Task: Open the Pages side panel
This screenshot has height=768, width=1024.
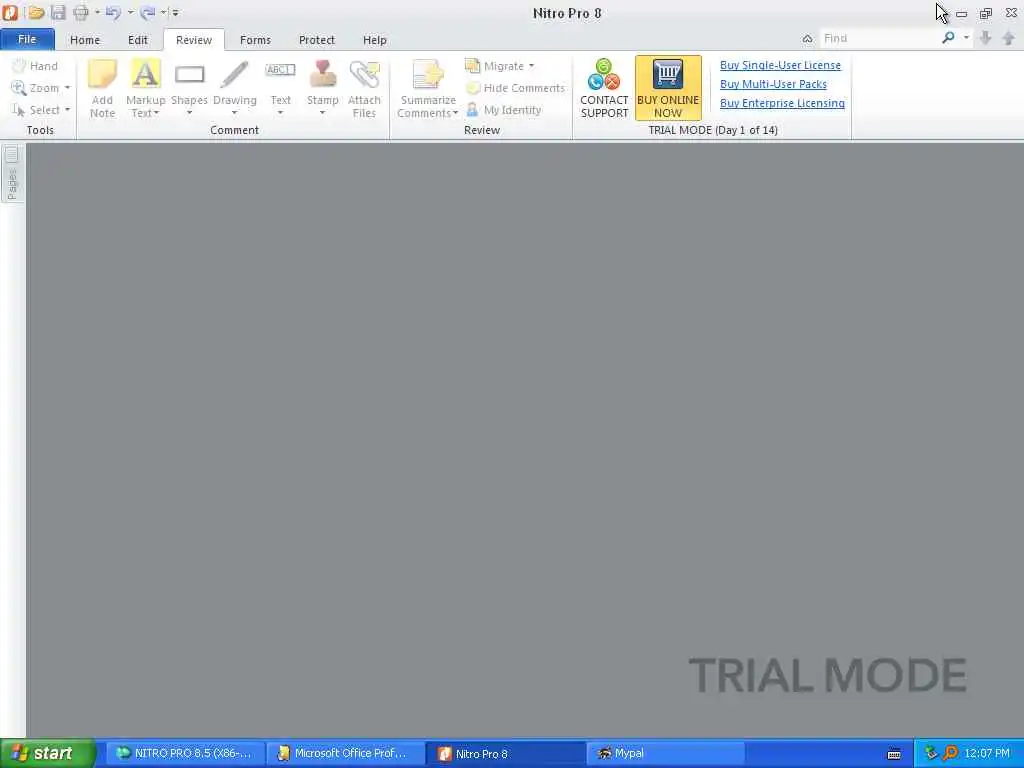Action: point(12,174)
